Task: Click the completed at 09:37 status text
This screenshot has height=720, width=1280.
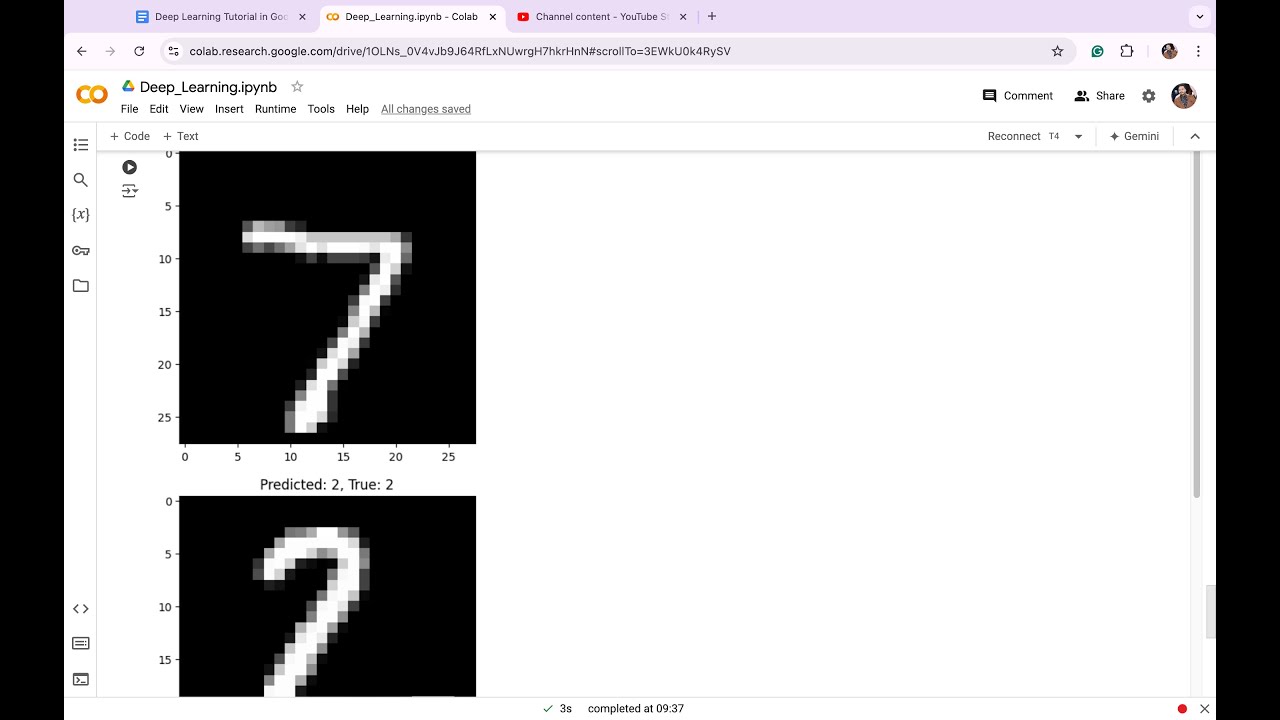Action: (x=636, y=709)
